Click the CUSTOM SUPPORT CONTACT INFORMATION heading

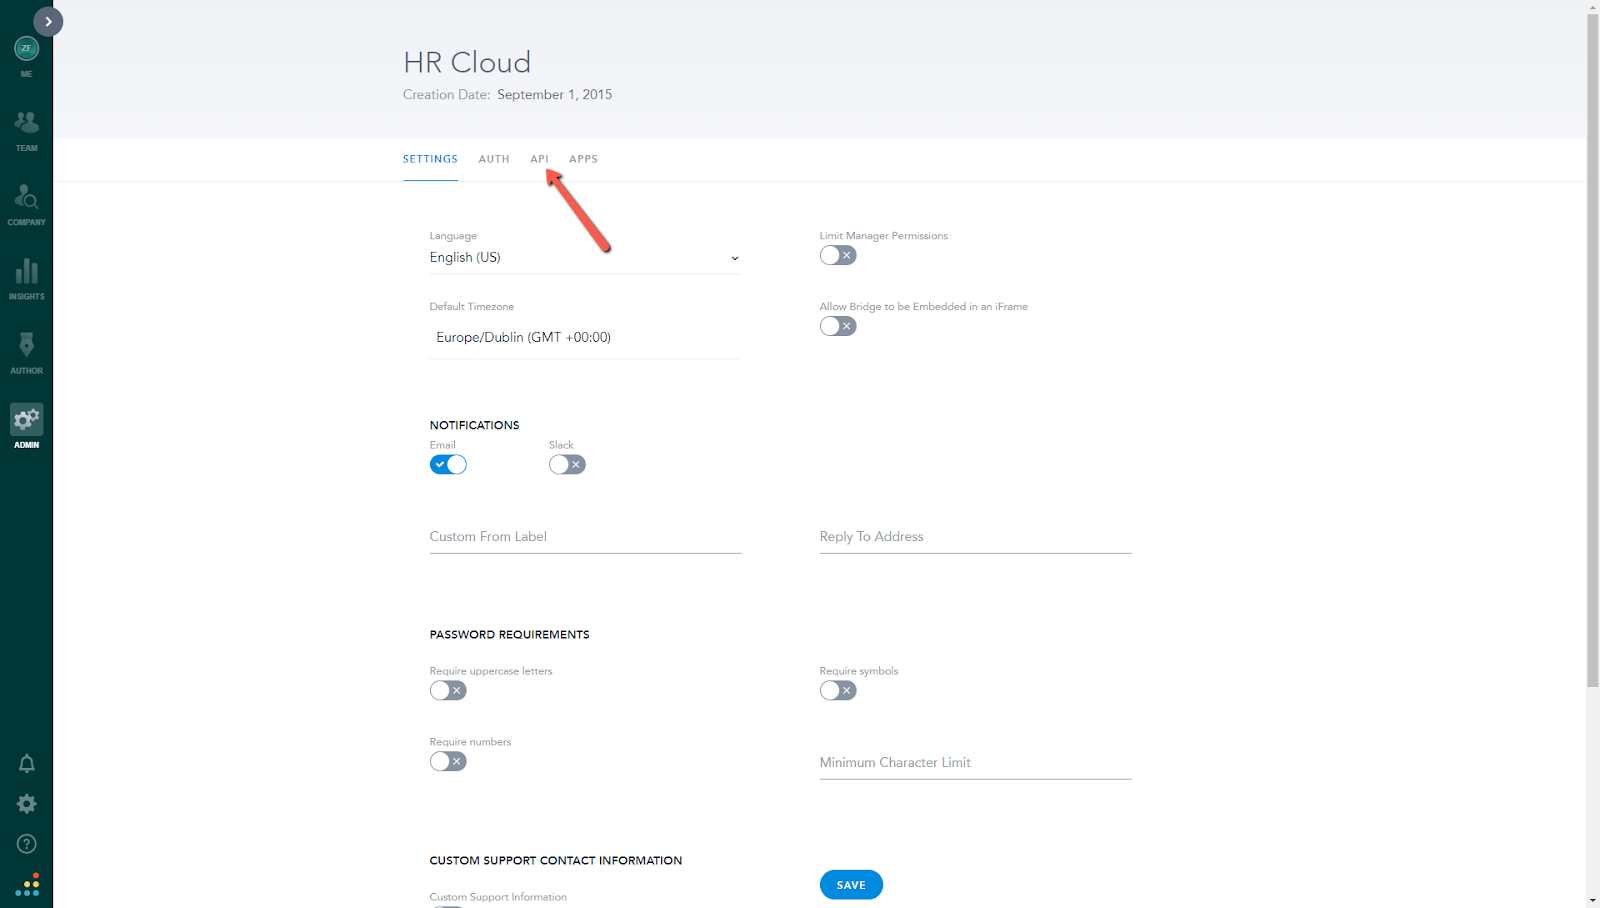point(556,861)
